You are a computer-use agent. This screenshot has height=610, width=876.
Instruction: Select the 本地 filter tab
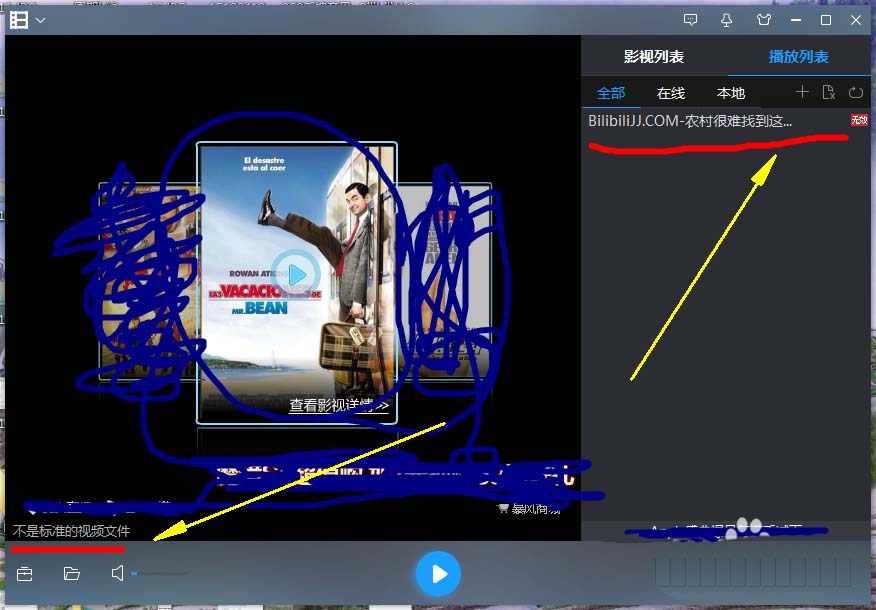731,93
